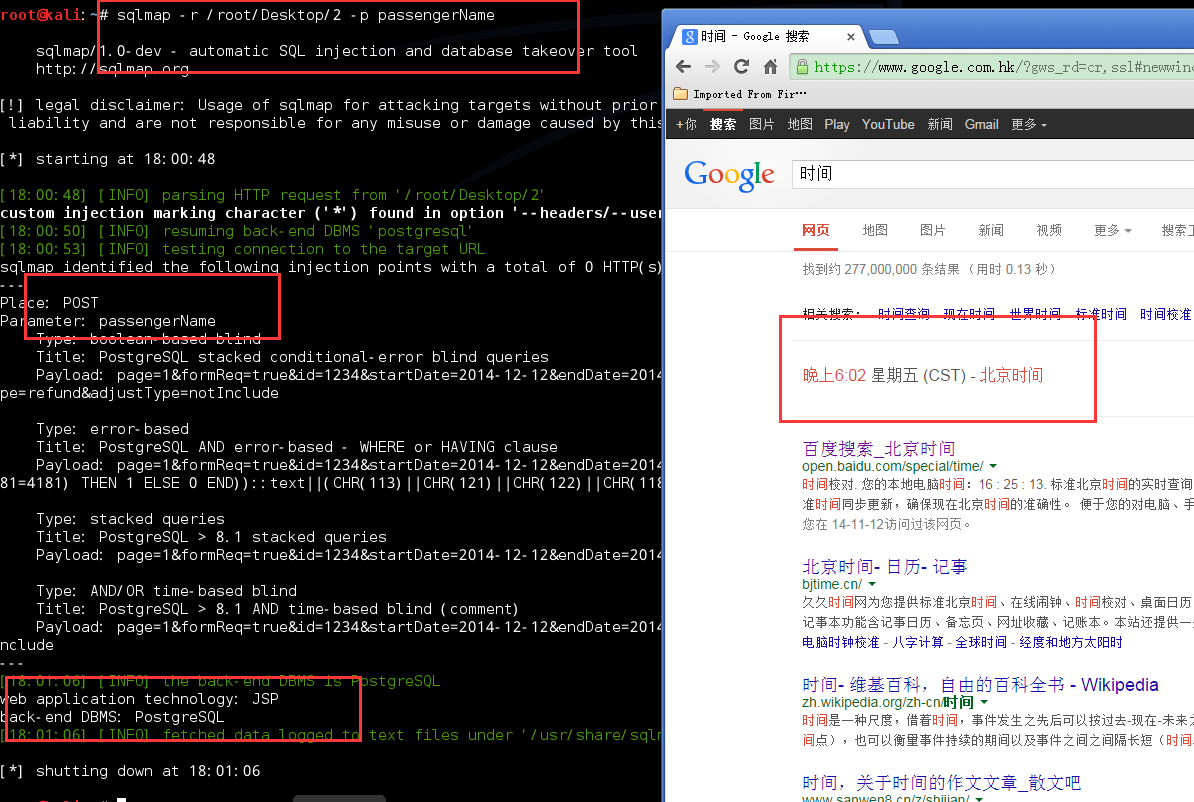Open the 北京时间 link in the time answer
This screenshot has width=1194, height=802.
point(1010,375)
